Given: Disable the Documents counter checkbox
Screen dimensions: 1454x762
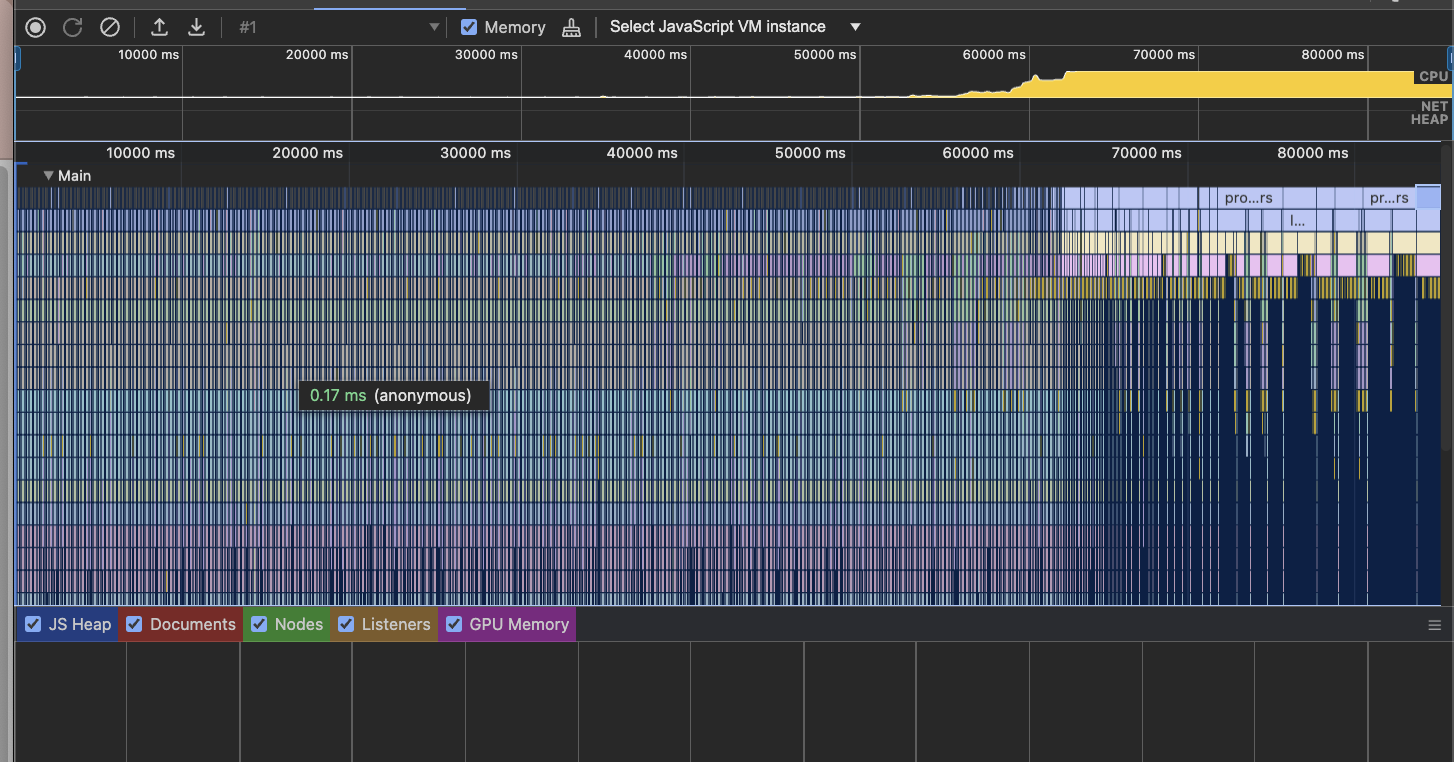Looking at the screenshot, I should [135, 624].
